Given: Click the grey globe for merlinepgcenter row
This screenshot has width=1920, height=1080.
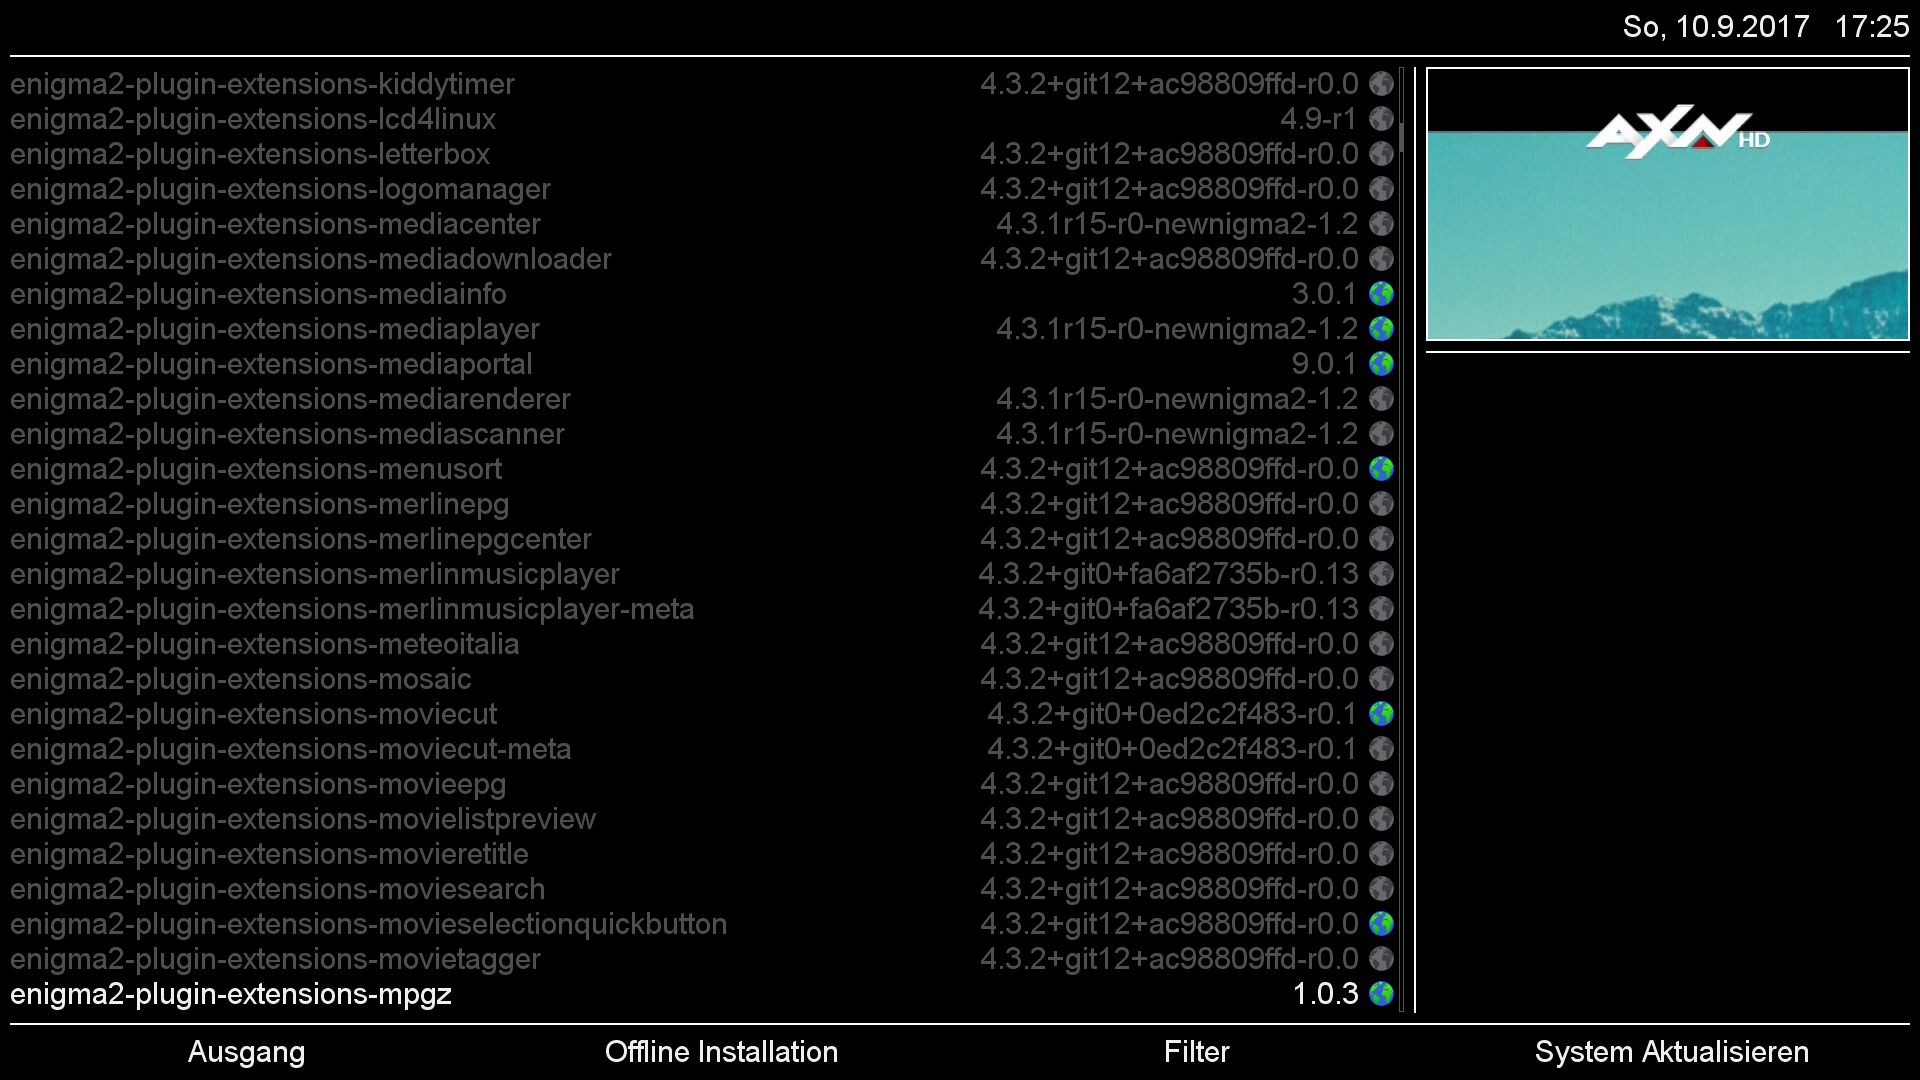Looking at the screenshot, I should pyautogui.click(x=1381, y=539).
